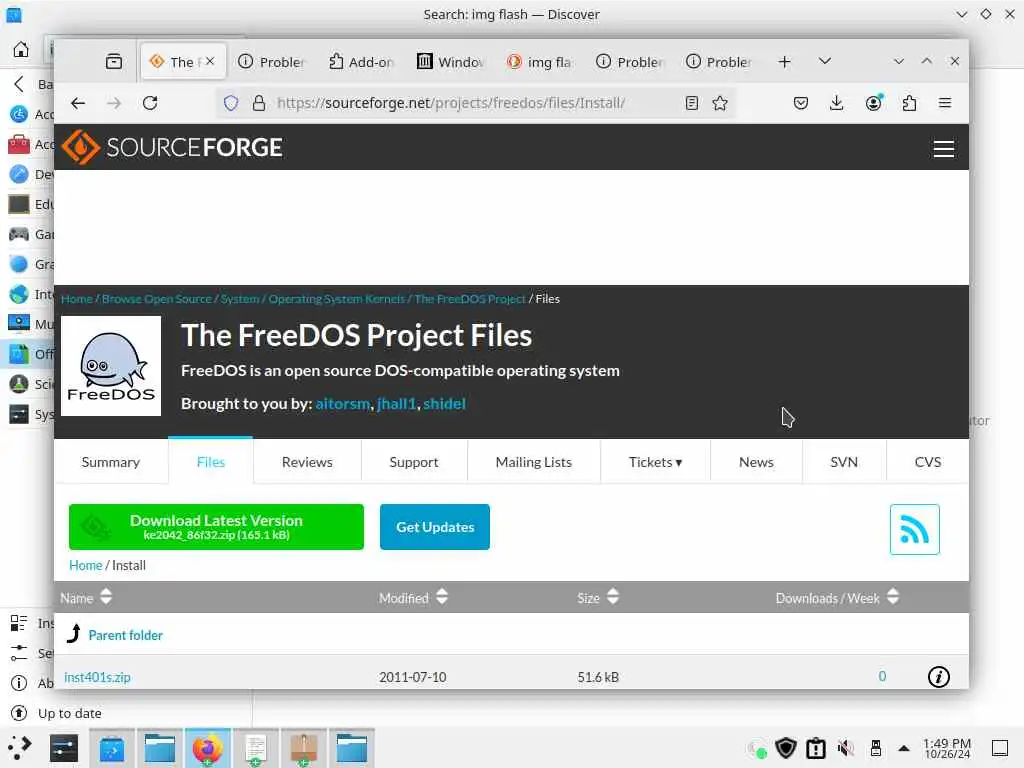Click the aitorsm contributor link
Screen dimensions: 1024x768
tap(343, 404)
